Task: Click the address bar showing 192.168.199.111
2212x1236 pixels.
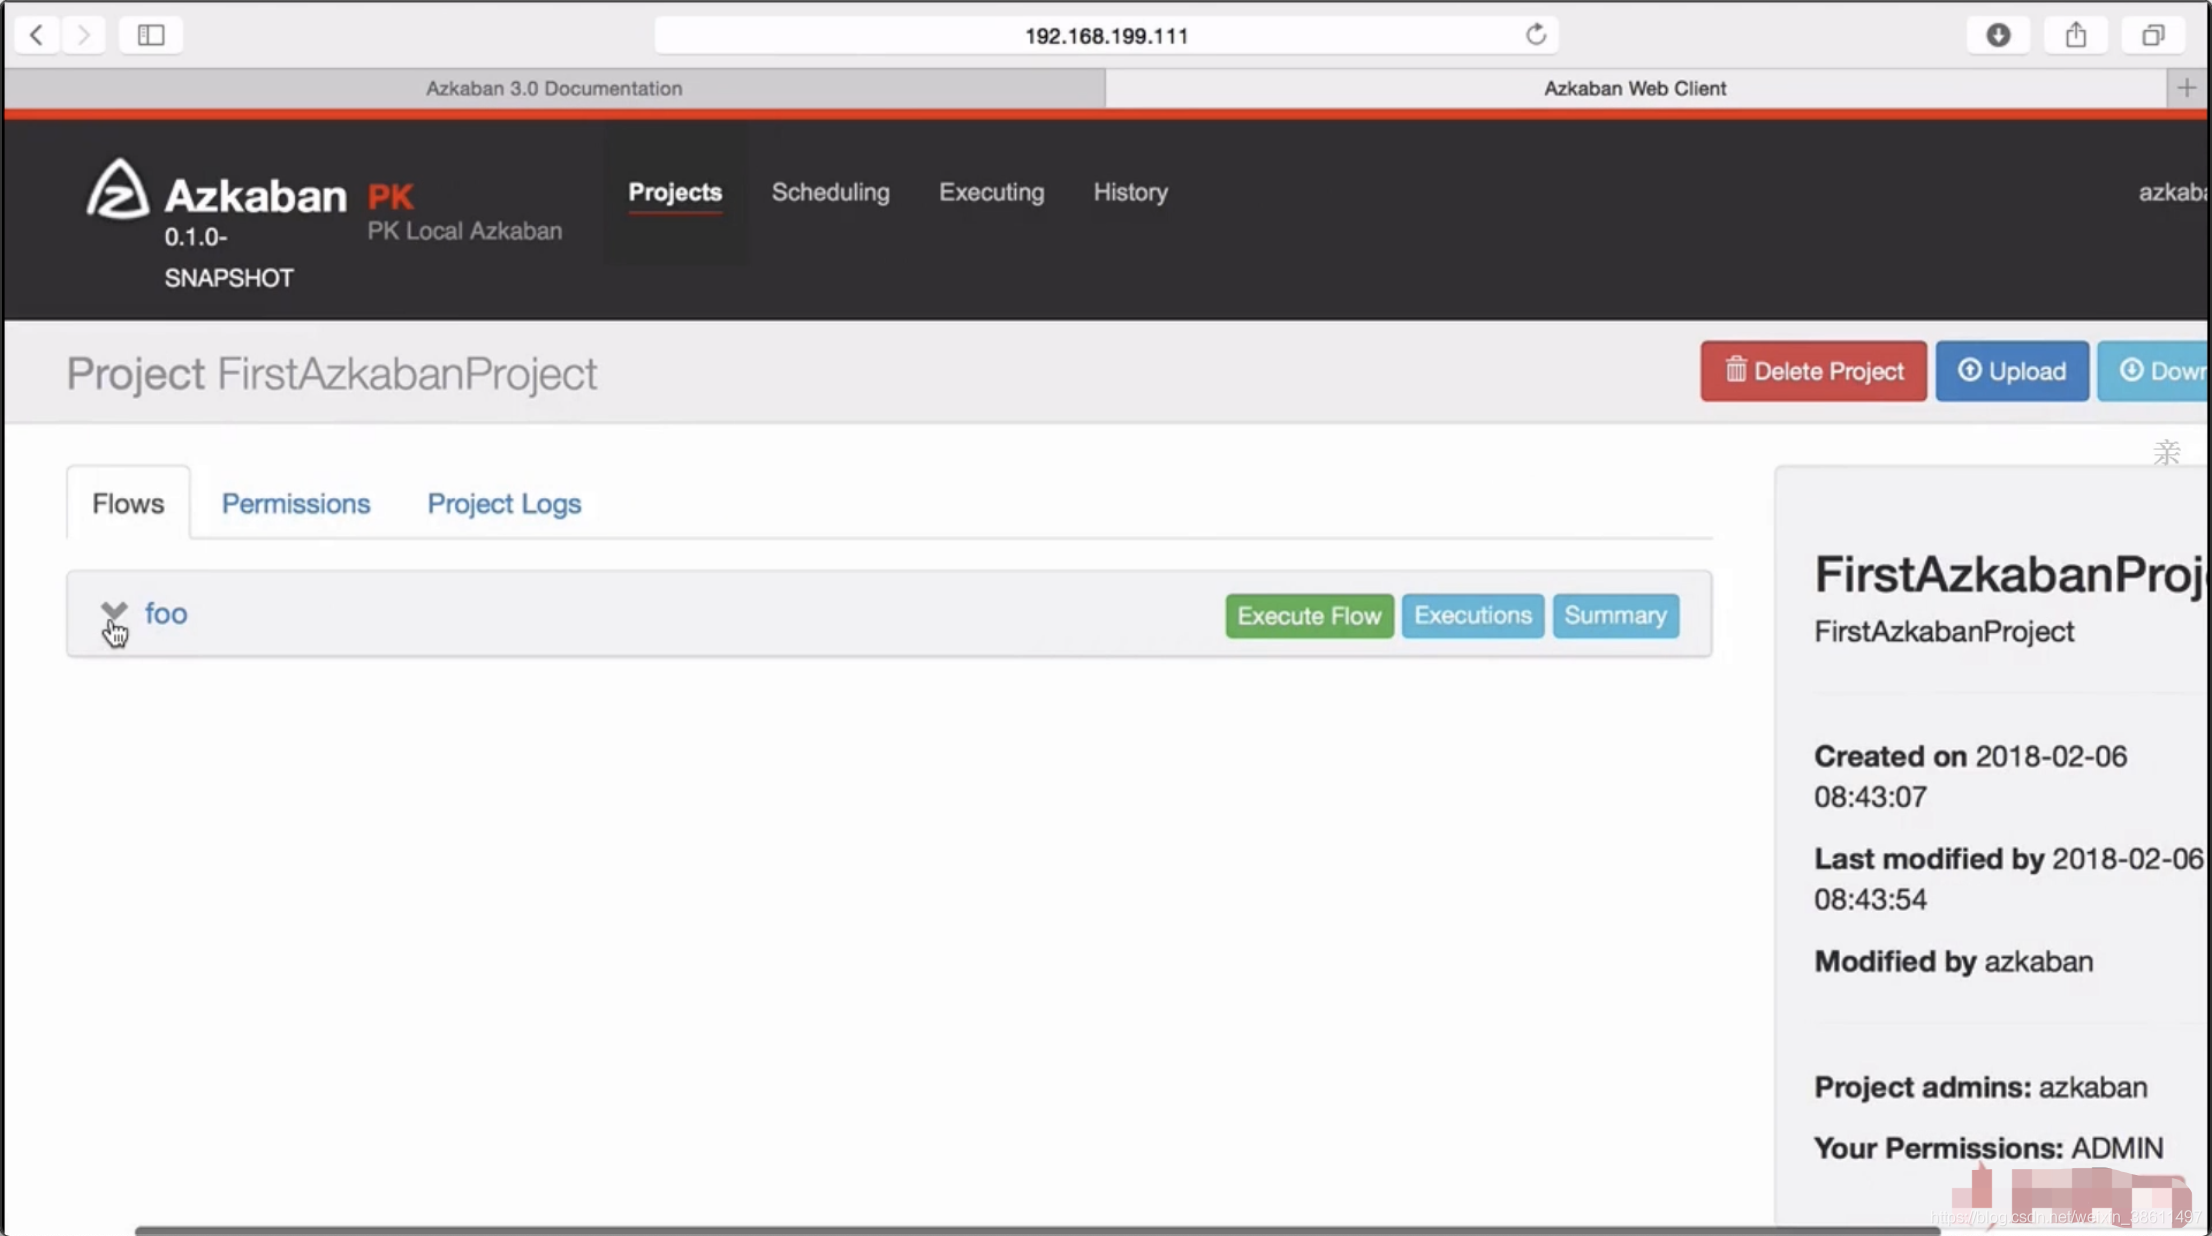Action: 1106,35
